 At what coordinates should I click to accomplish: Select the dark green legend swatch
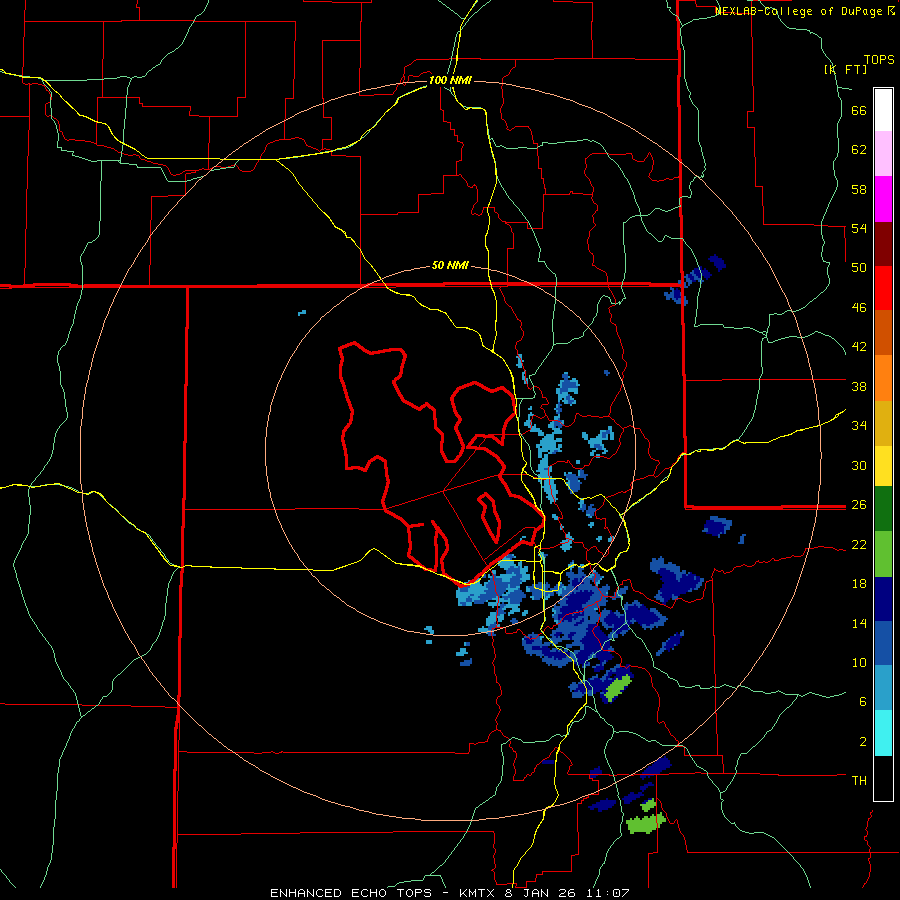coord(883,509)
